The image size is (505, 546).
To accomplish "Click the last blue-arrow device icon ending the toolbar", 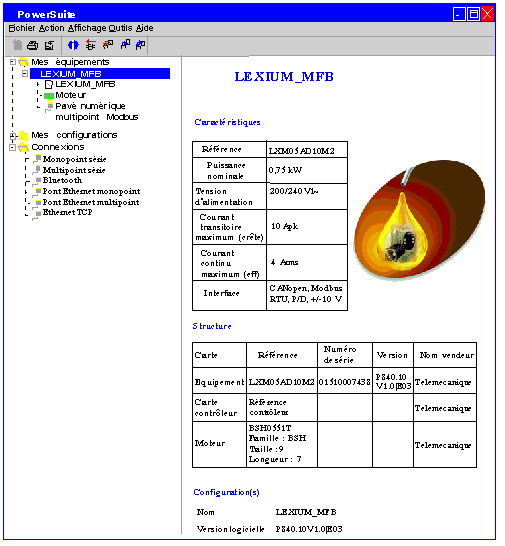I will (140, 45).
